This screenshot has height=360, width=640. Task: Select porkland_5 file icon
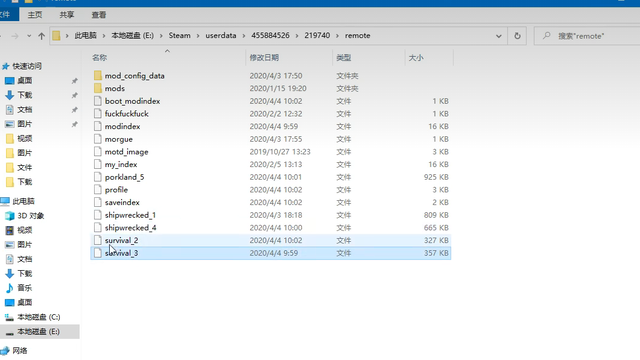pos(98,177)
